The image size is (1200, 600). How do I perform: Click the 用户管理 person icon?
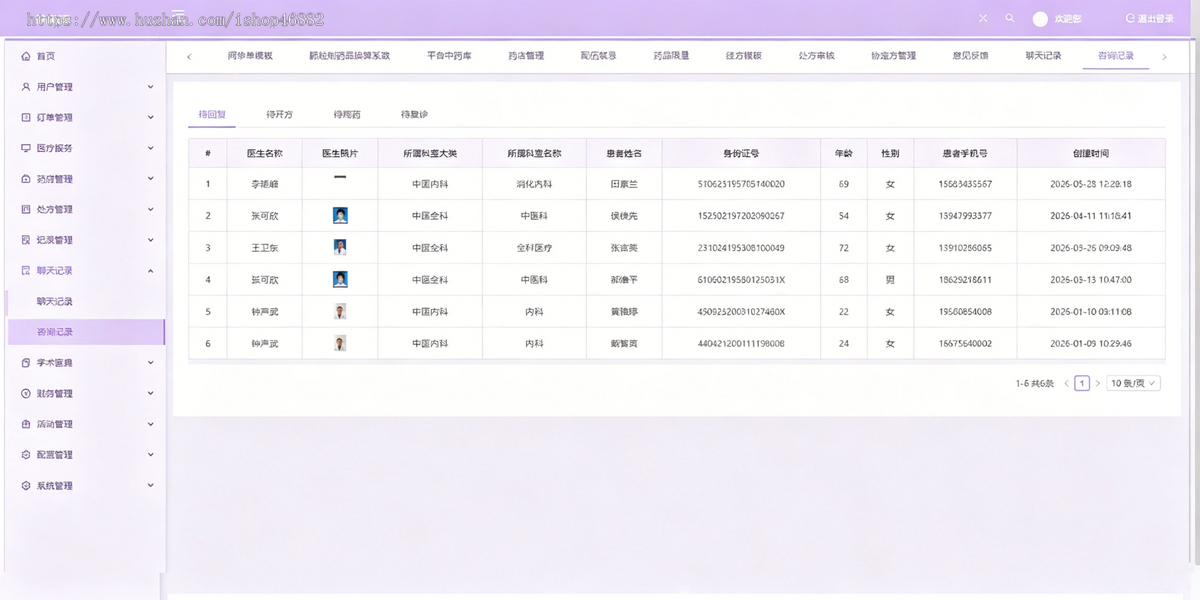click(x=26, y=87)
